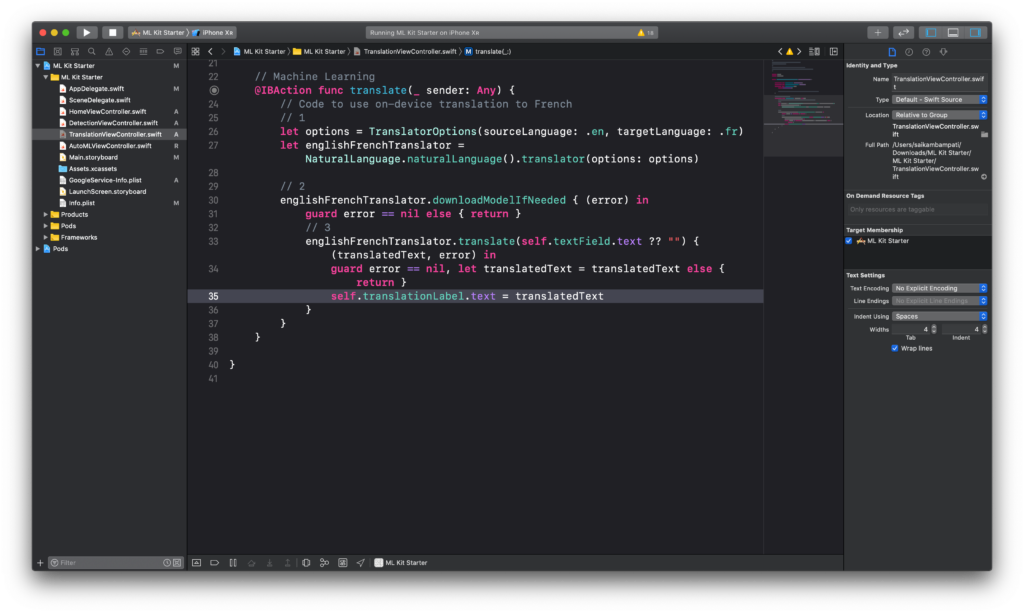Open the Text Encoding dropdown
1024x613 pixels.
(939, 288)
